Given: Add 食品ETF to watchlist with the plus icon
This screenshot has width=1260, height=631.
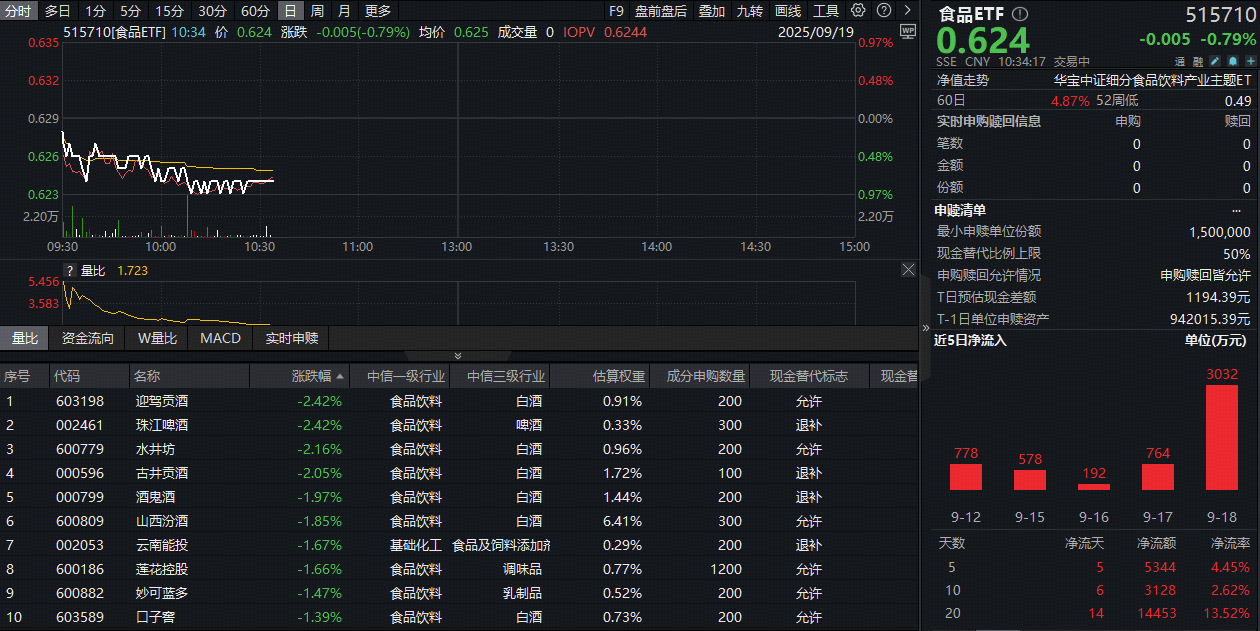Looking at the screenshot, I should point(1251,61).
